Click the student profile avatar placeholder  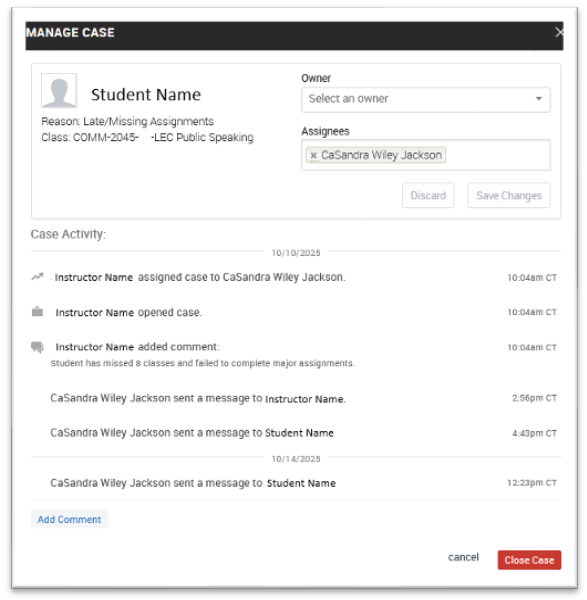tap(59, 90)
